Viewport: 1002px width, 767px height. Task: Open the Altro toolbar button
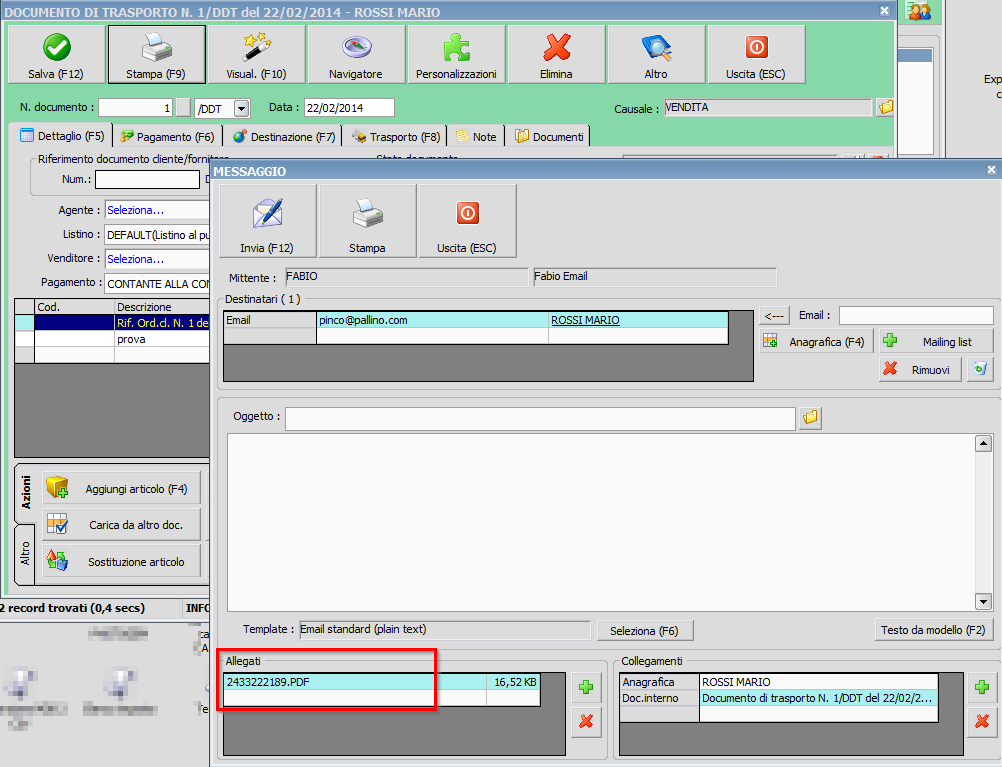(656, 54)
